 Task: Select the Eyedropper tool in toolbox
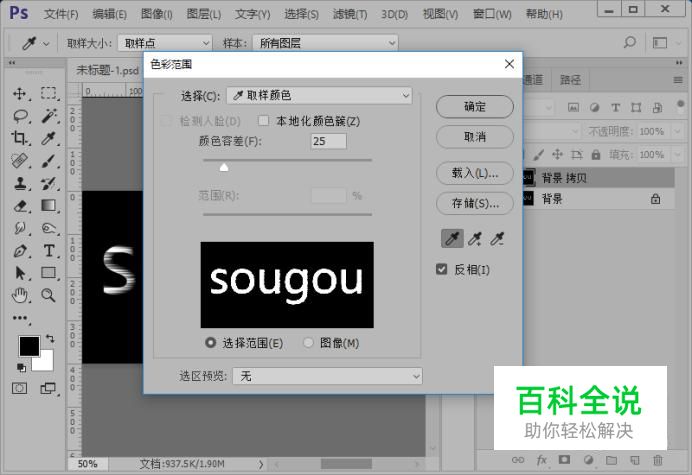click(x=49, y=138)
